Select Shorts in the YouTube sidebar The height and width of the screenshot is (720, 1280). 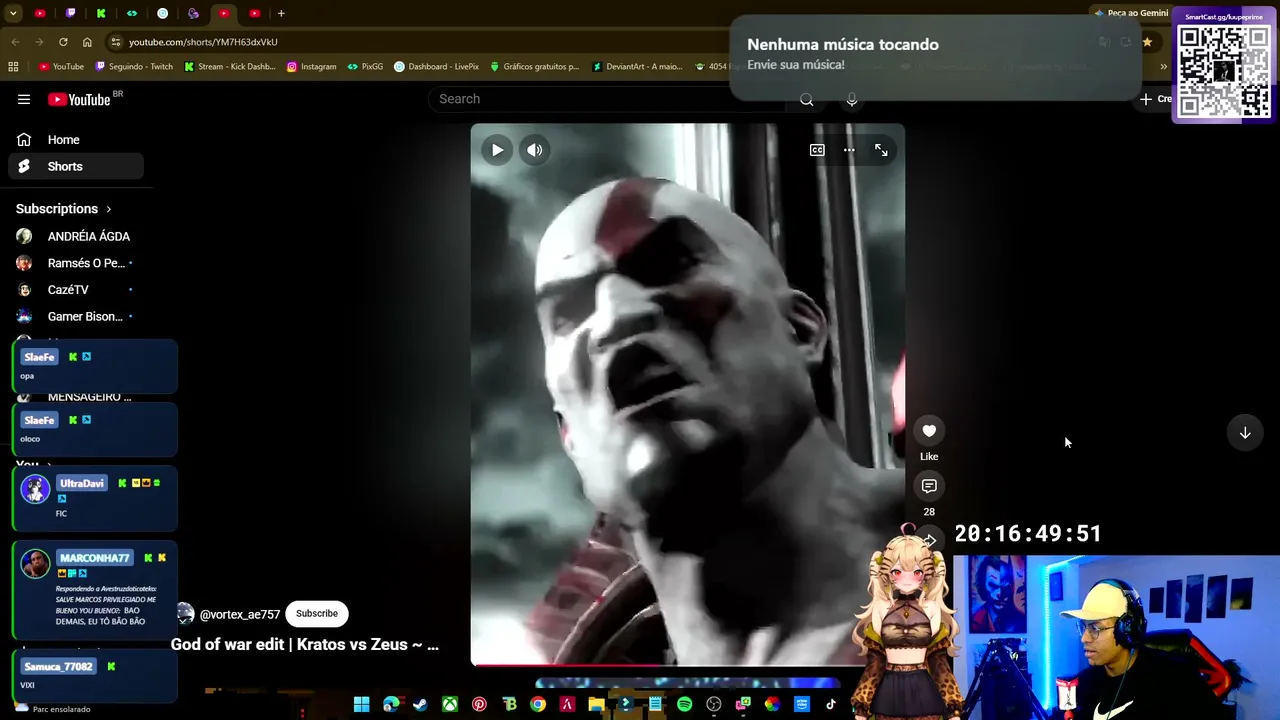point(76,166)
